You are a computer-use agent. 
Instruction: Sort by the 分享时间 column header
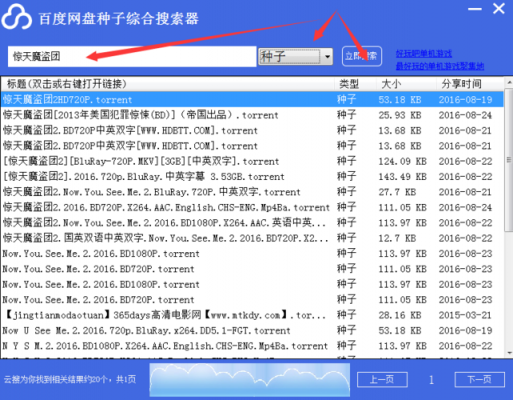pyautogui.click(x=470, y=84)
